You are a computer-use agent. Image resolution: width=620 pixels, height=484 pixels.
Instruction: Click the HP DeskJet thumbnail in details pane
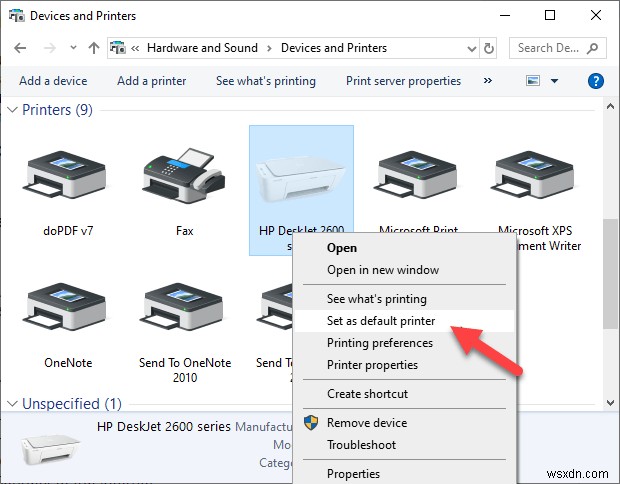click(50, 450)
